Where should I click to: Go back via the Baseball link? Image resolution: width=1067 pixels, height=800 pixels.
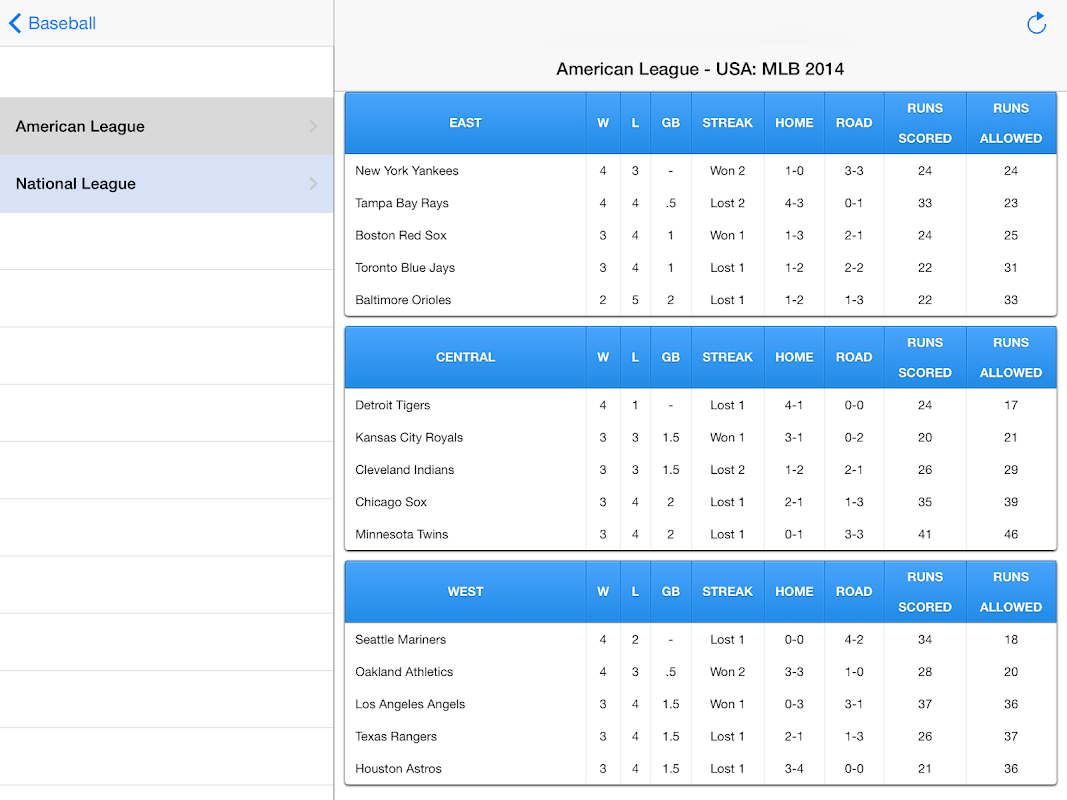tap(62, 23)
